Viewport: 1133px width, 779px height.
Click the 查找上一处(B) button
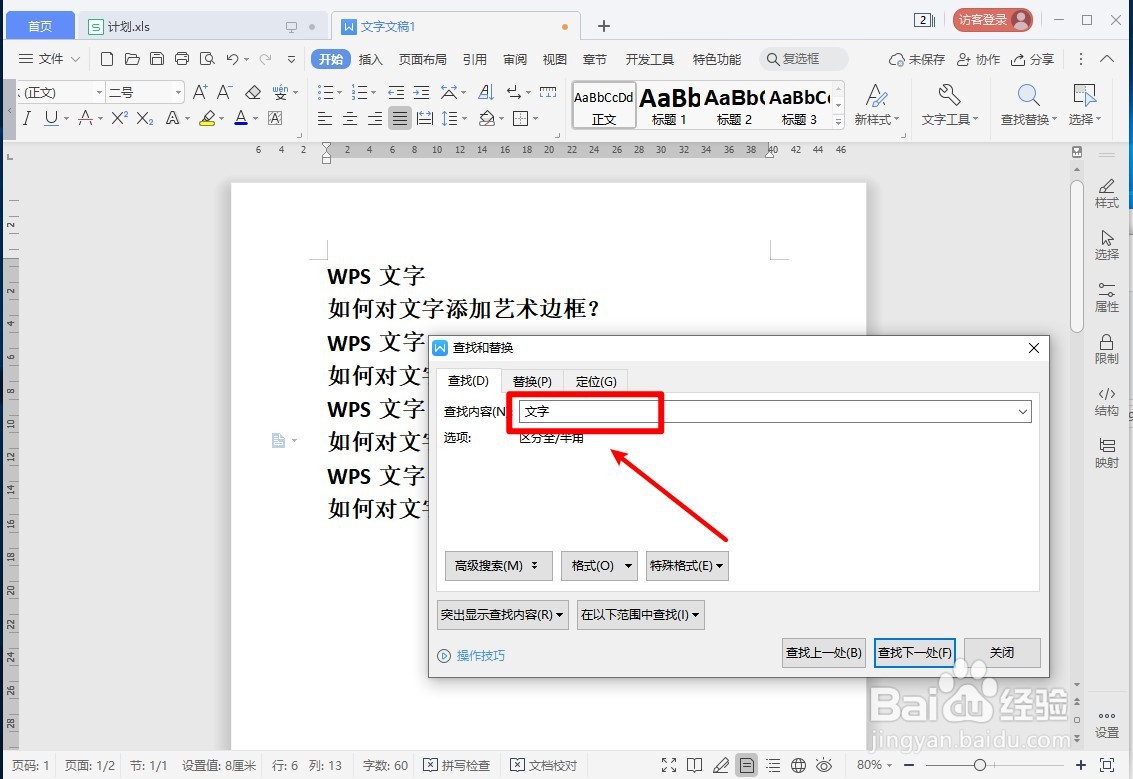824,653
